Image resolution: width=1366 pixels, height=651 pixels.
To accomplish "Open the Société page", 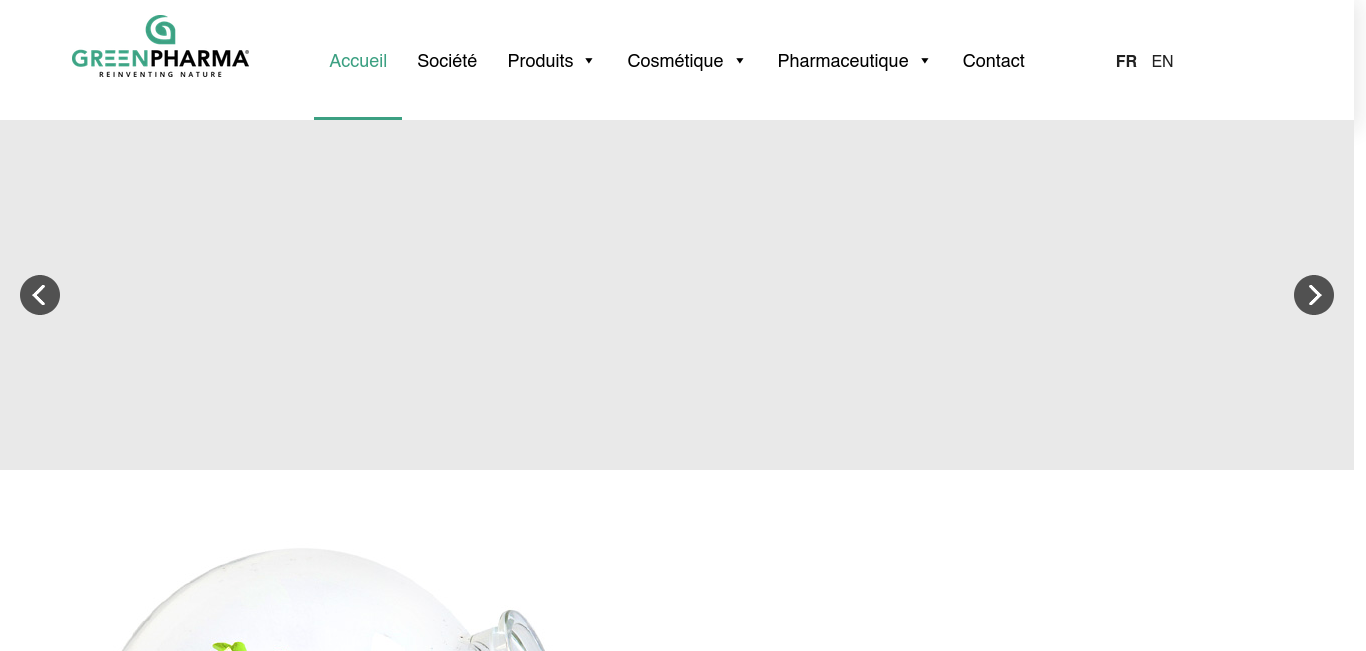I will click(x=447, y=61).
